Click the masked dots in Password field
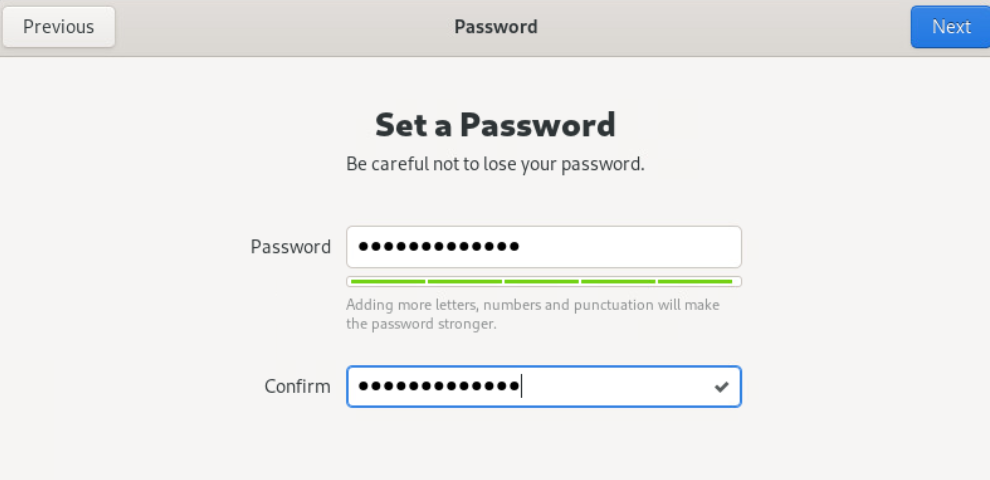Image resolution: width=990 pixels, height=480 pixels. pyautogui.click(x=438, y=247)
